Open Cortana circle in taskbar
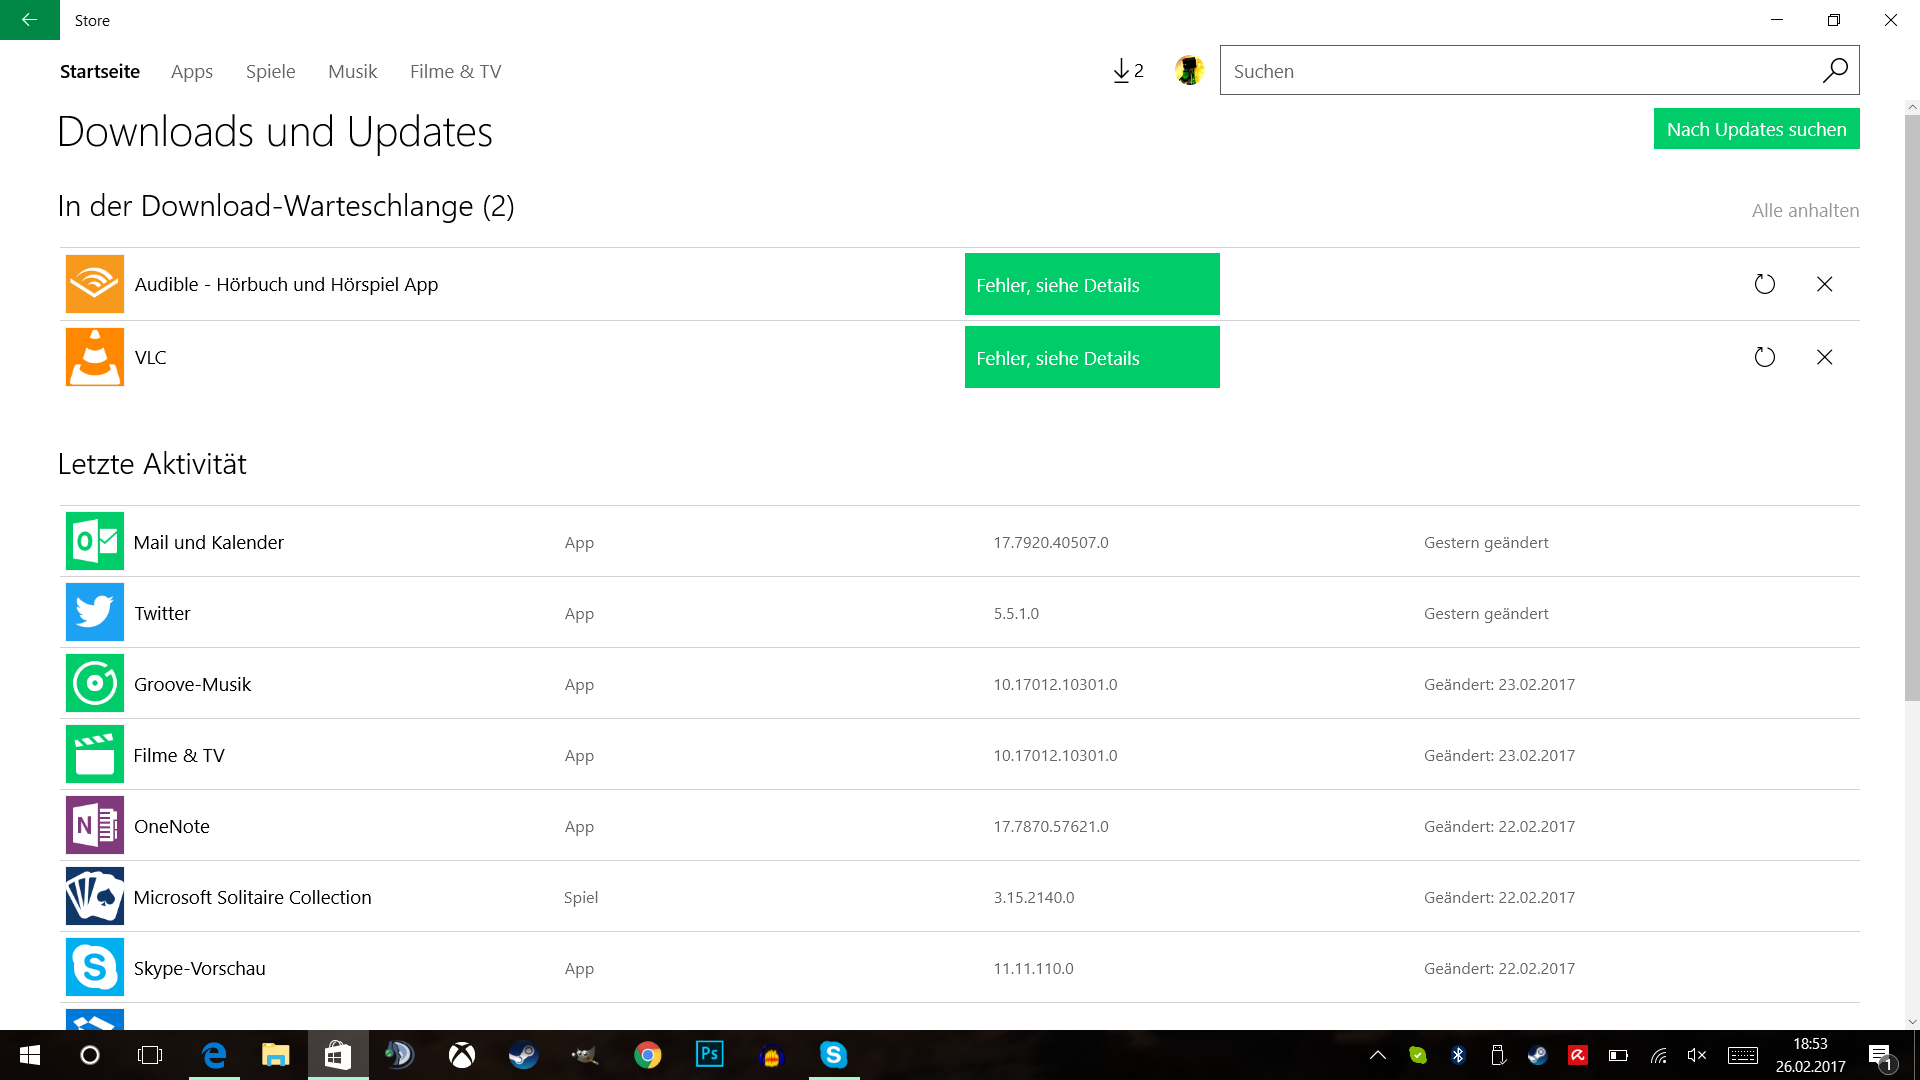Screen dimensions: 1920x1080 click(x=90, y=1055)
